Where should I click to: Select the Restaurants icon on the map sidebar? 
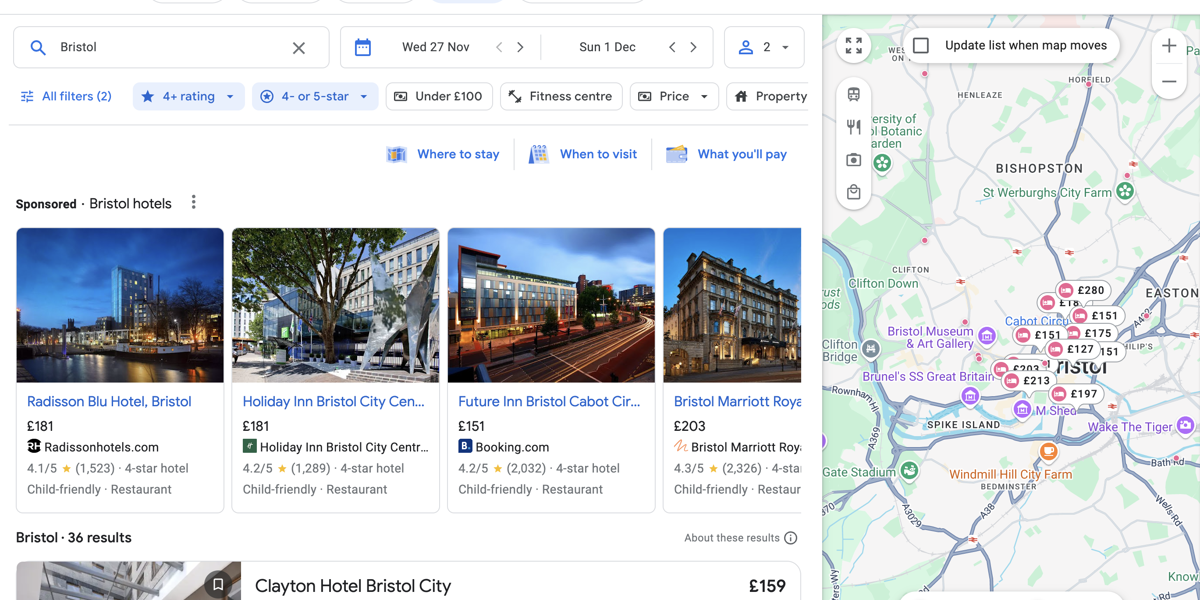[x=854, y=127]
